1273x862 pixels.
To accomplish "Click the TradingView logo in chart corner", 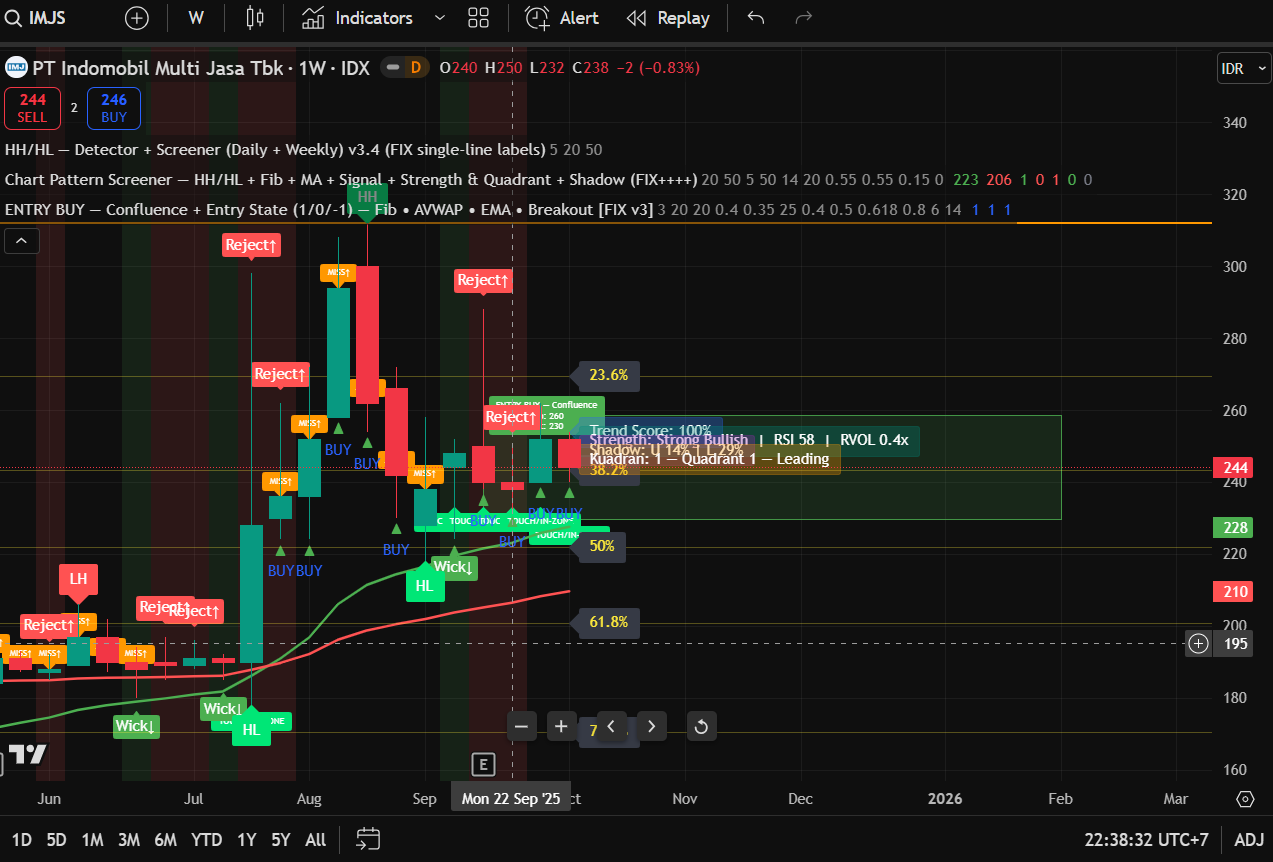I will click(x=27, y=755).
